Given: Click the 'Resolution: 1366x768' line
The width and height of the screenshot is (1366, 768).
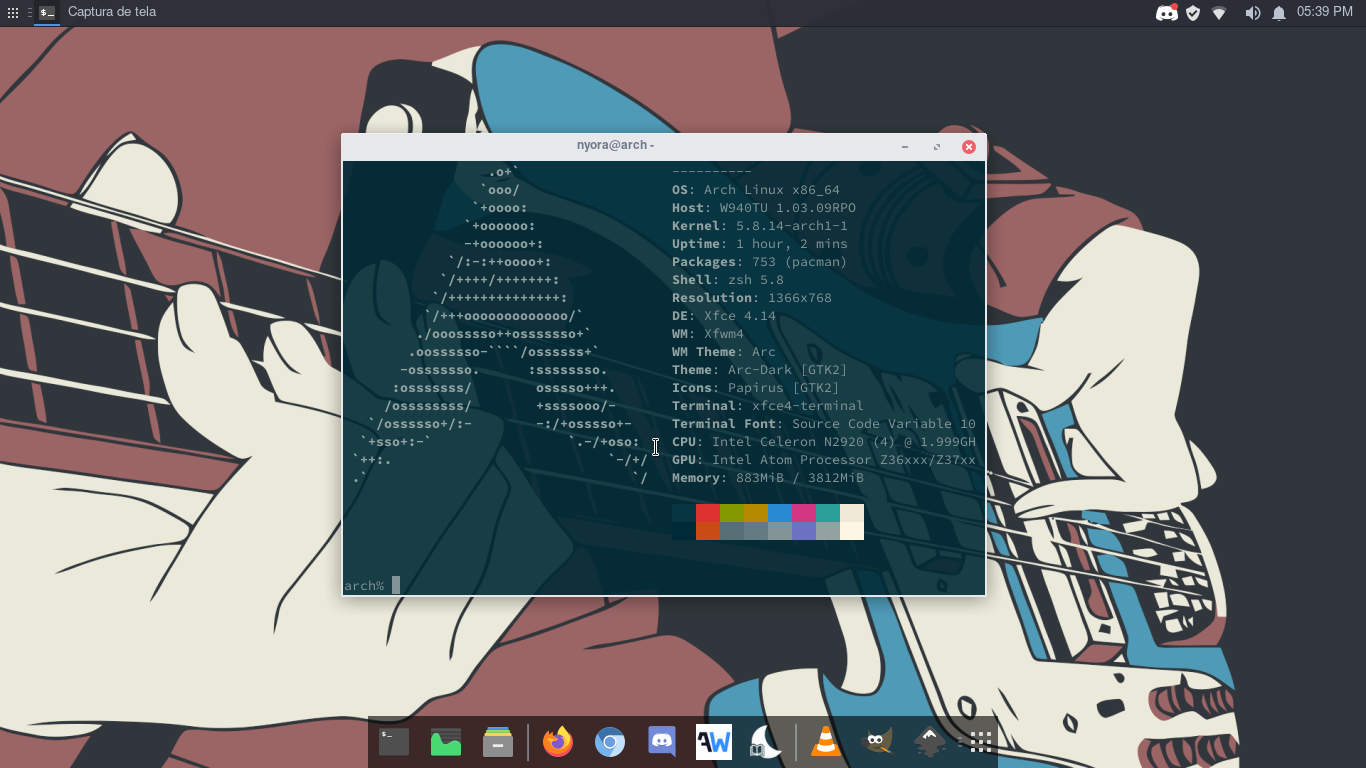Looking at the screenshot, I should click(x=752, y=298).
